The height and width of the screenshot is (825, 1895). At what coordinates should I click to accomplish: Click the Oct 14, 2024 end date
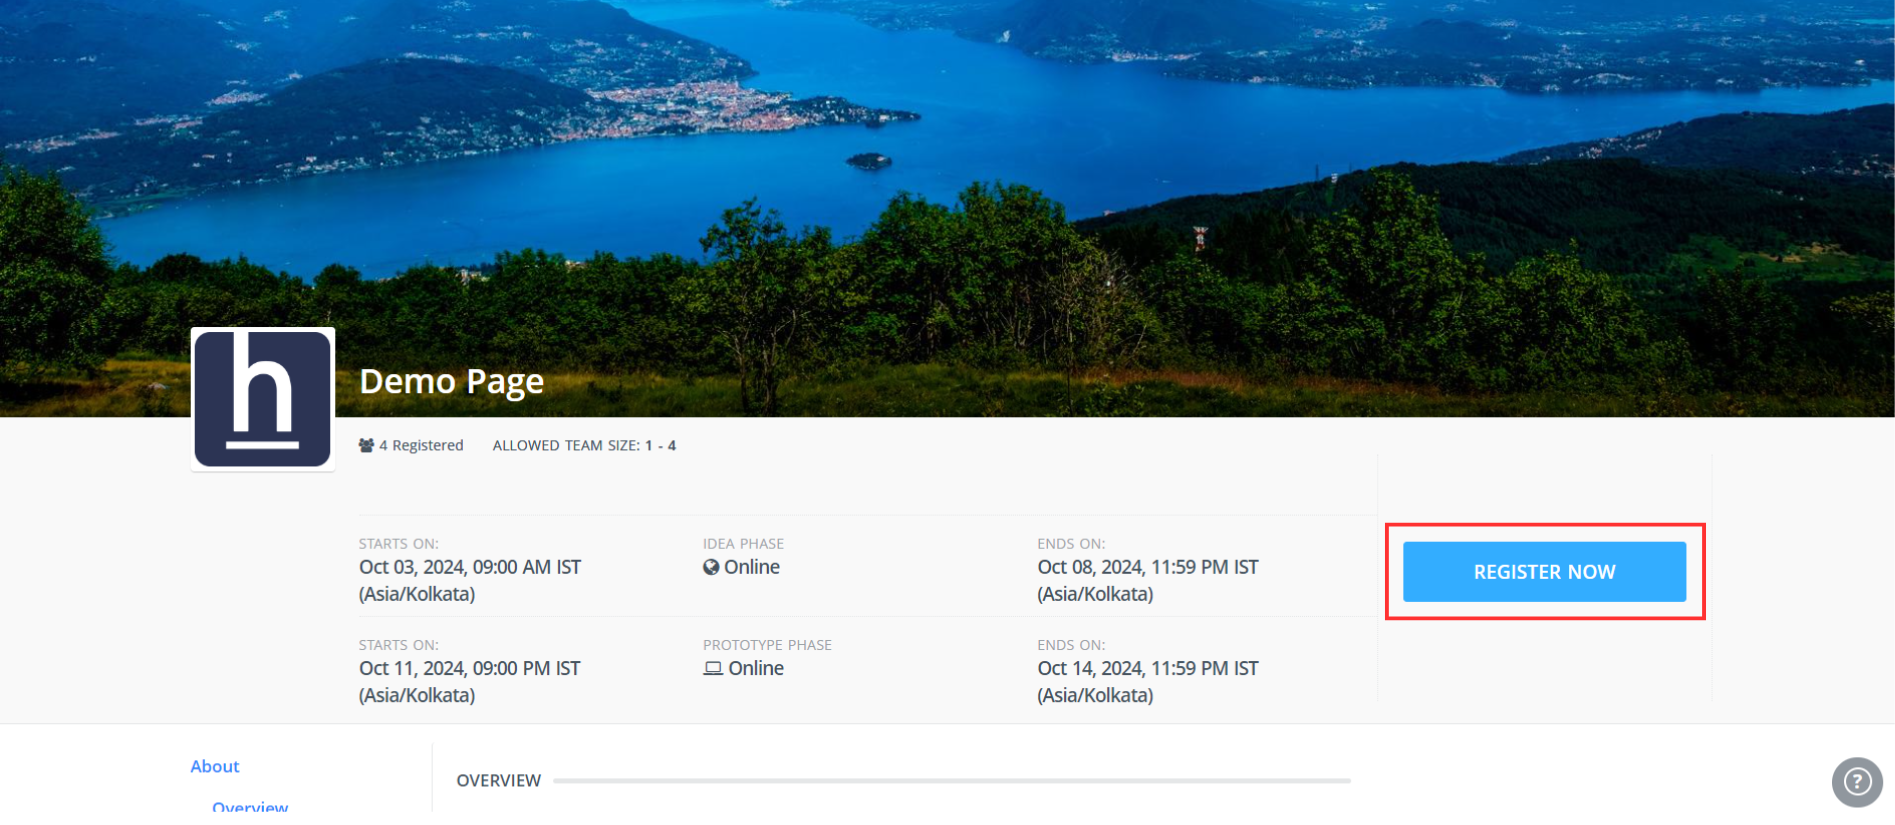click(1147, 669)
